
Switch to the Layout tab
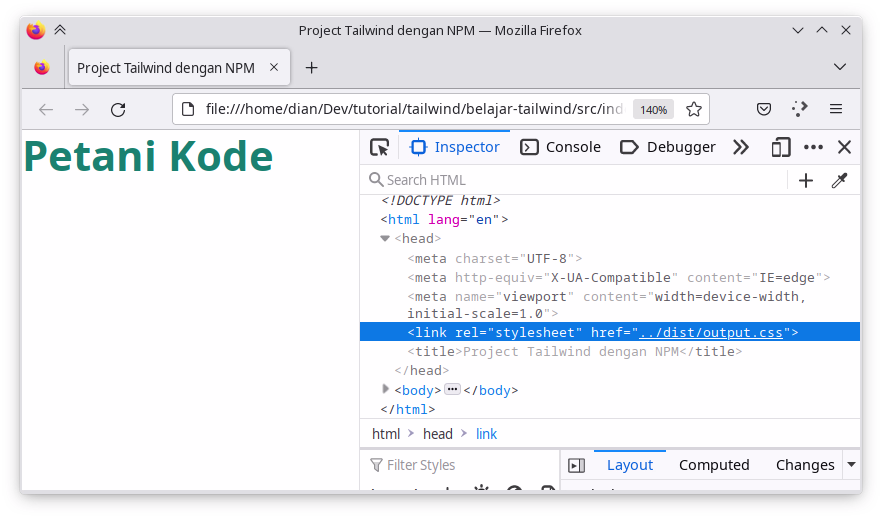tap(629, 465)
